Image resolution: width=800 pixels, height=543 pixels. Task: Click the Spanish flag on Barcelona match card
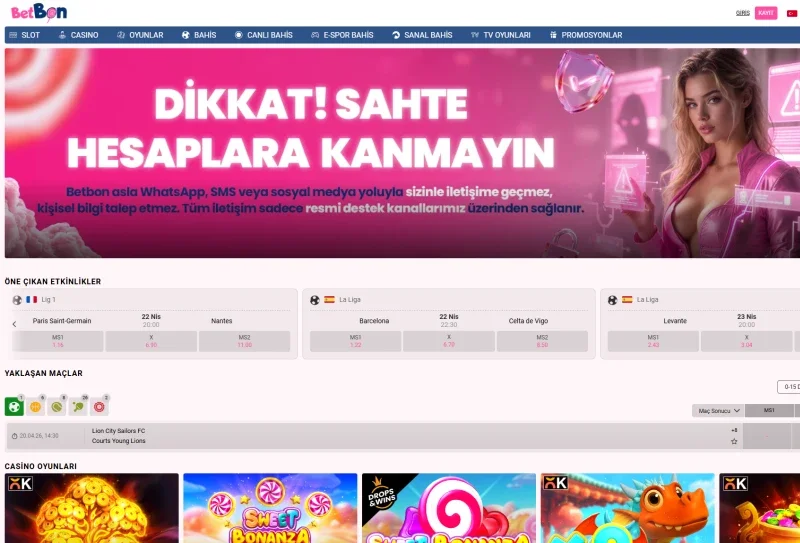click(330, 300)
